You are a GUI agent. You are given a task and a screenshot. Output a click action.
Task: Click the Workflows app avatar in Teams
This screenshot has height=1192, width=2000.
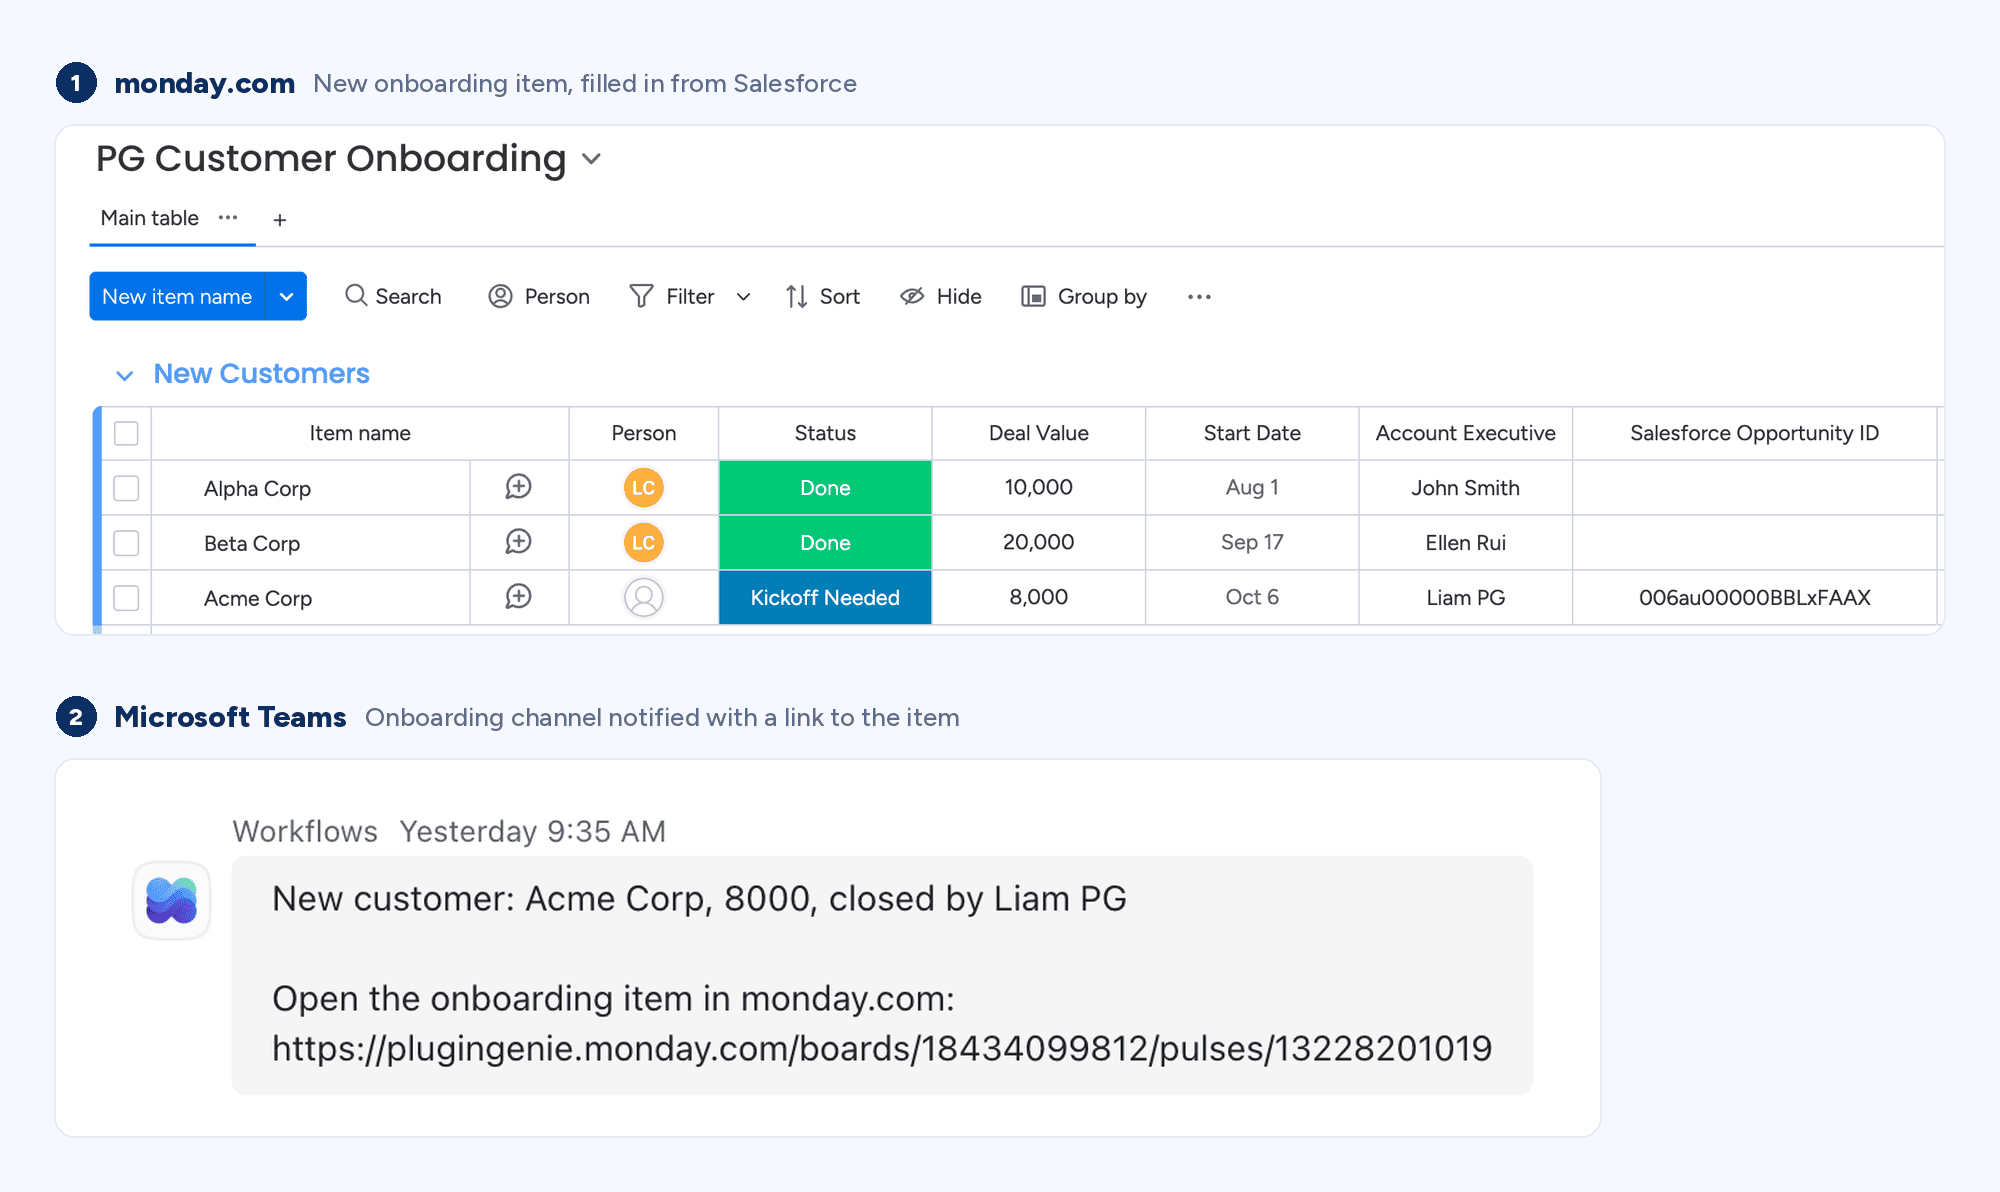click(x=172, y=900)
